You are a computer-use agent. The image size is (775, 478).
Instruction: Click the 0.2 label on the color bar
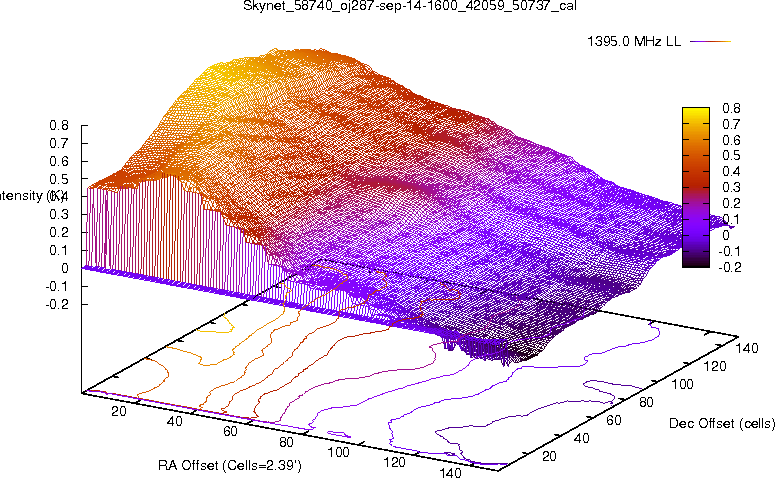click(x=731, y=203)
